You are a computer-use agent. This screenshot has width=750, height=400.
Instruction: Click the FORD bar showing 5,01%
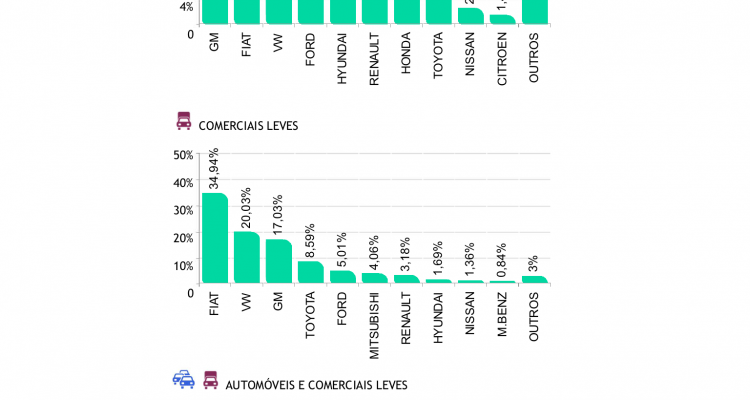[x=342, y=277]
